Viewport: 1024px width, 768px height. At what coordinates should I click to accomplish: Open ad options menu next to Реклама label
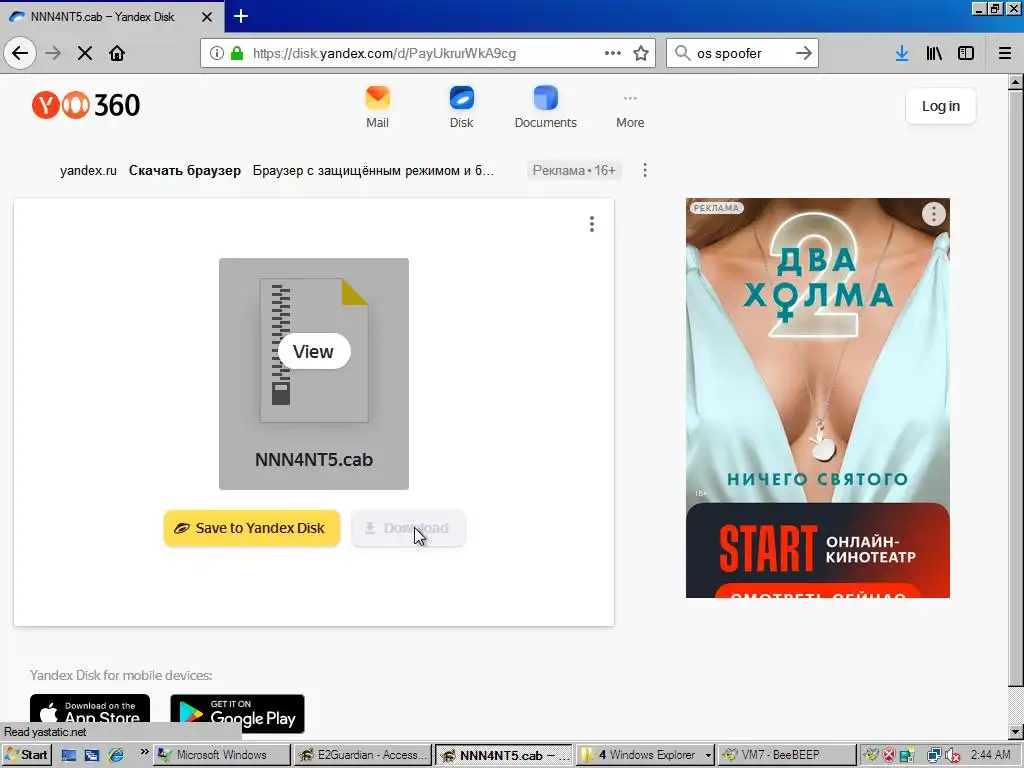click(x=645, y=170)
